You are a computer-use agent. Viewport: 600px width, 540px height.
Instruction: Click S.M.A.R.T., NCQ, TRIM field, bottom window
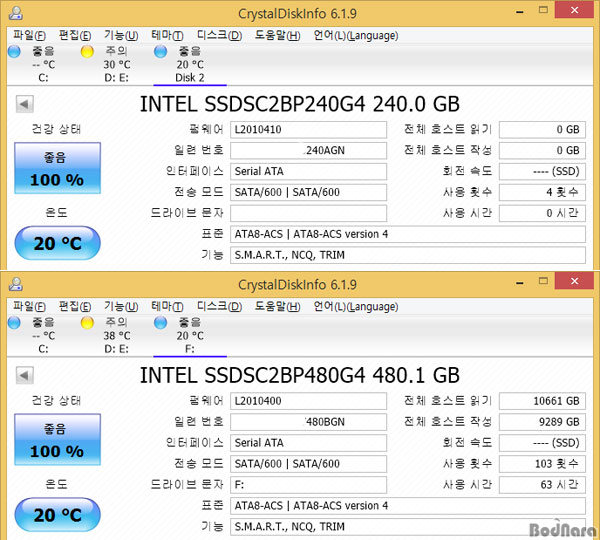tap(408, 527)
